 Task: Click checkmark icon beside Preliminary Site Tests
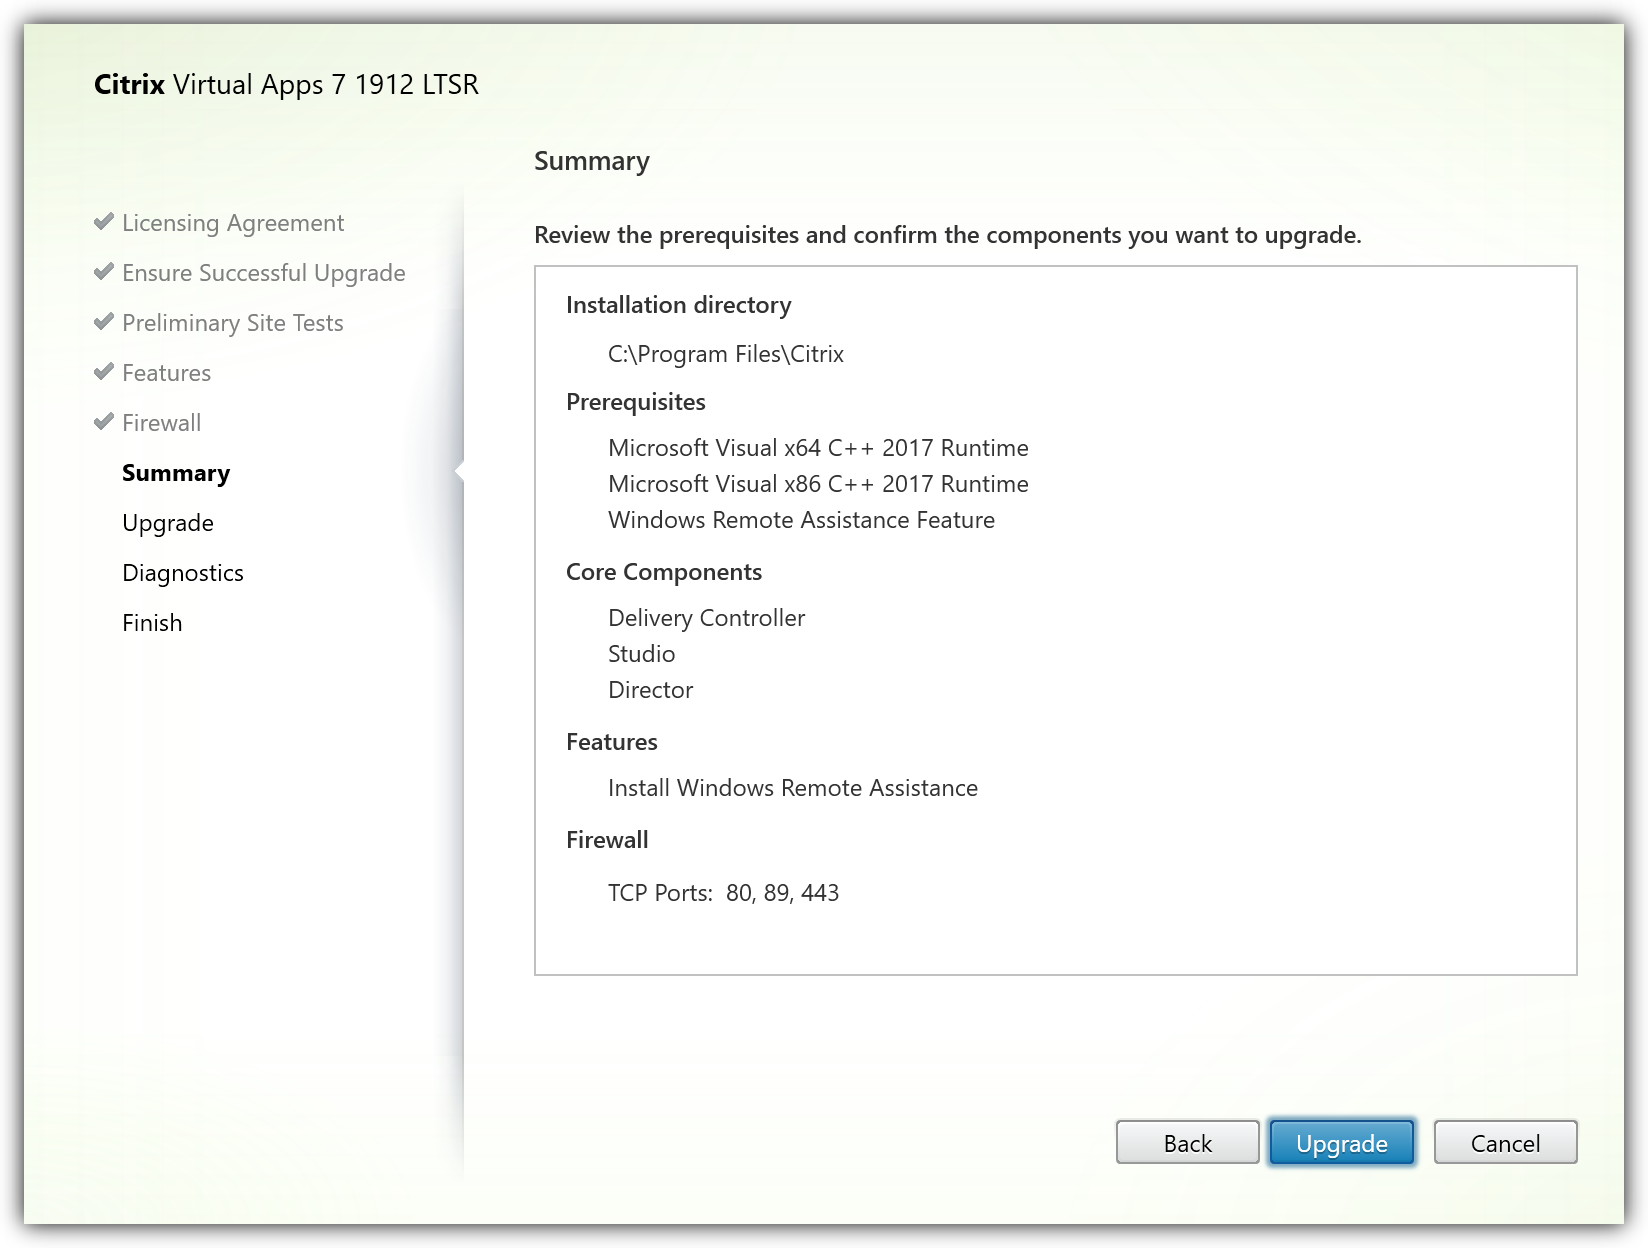[x=103, y=322]
